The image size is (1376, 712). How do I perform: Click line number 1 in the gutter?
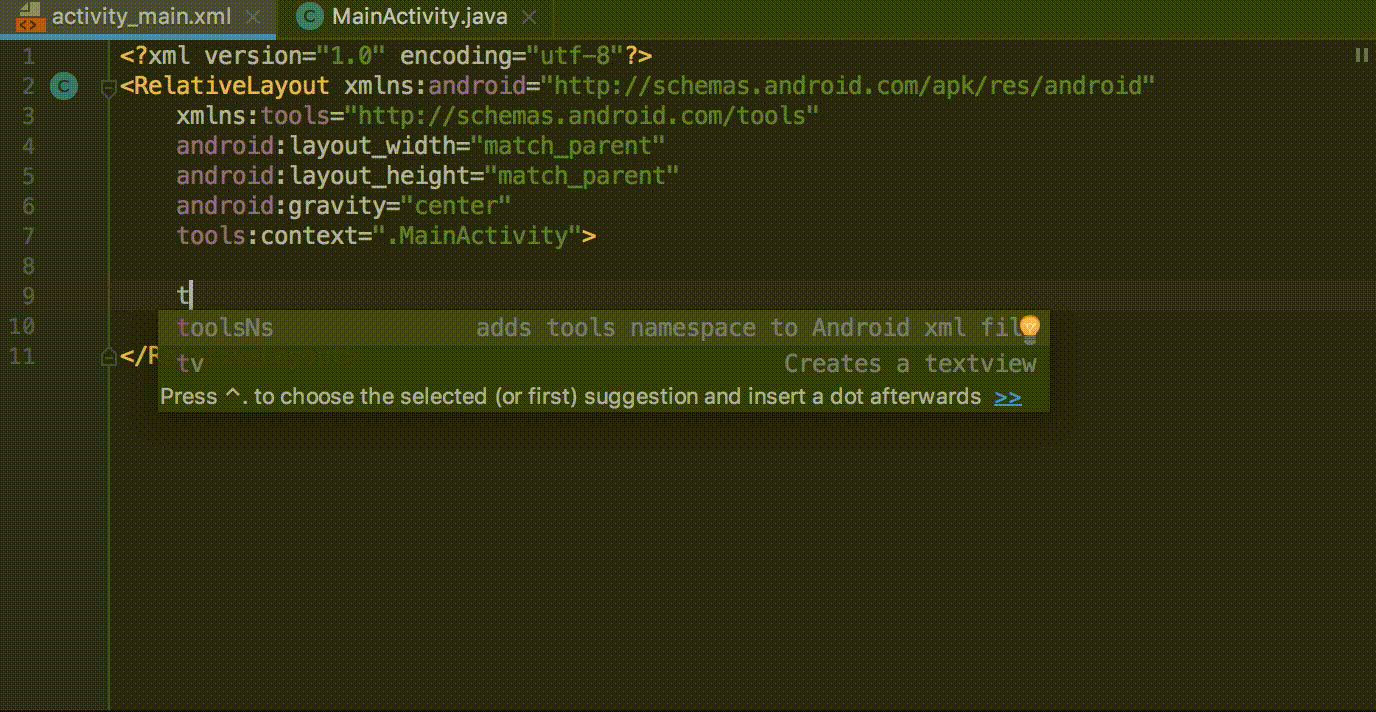[x=27, y=56]
